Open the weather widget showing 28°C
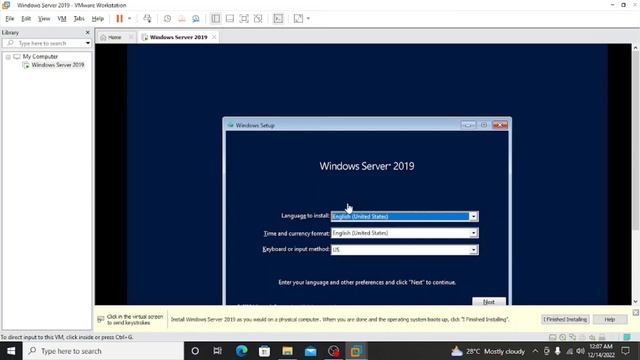Image resolution: width=640 pixels, height=360 pixels. pos(488,351)
